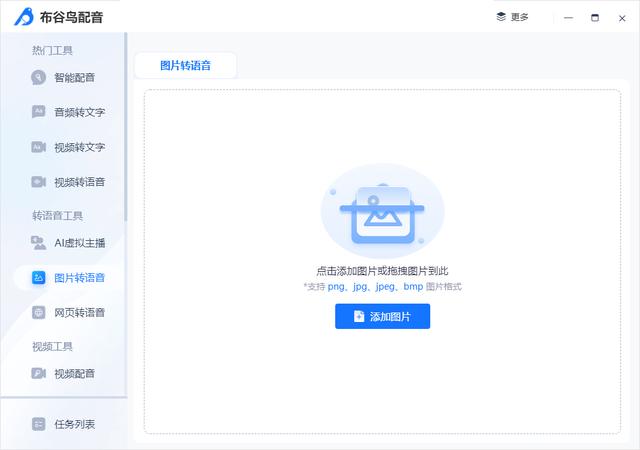Click the 点击添加图片或拖拽图片到此 text
The image size is (640, 450).
coord(382,271)
